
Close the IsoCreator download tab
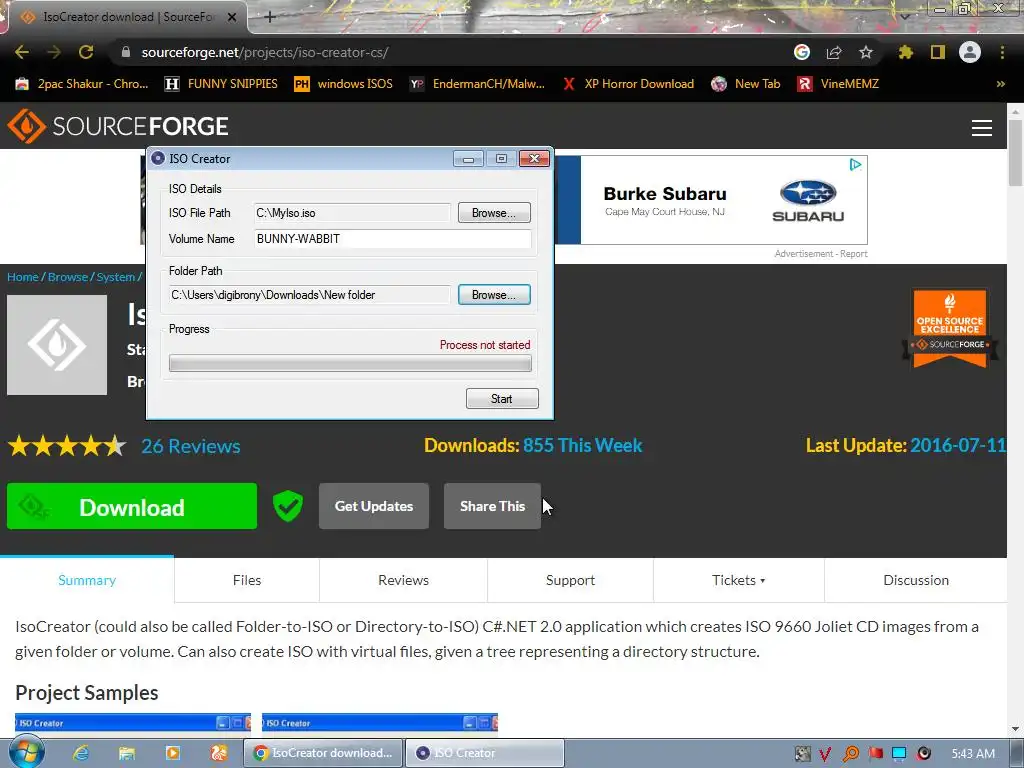pos(232,17)
